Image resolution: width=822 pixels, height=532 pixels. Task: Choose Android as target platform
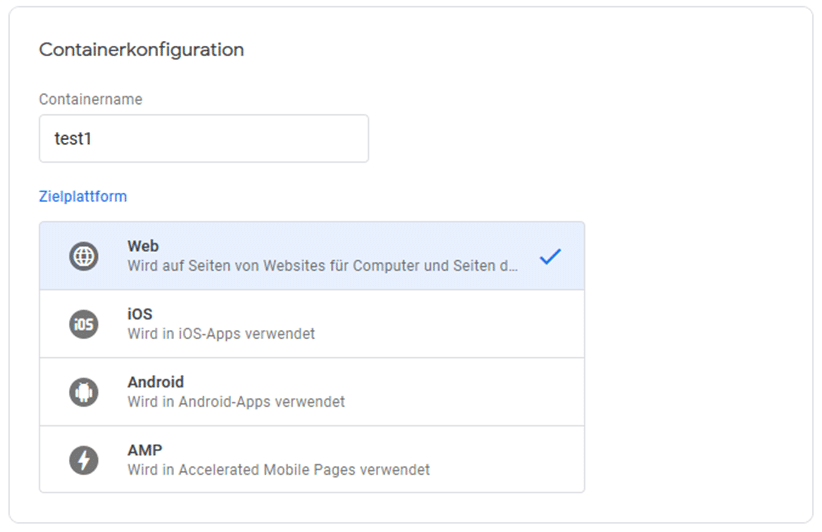(312, 392)
